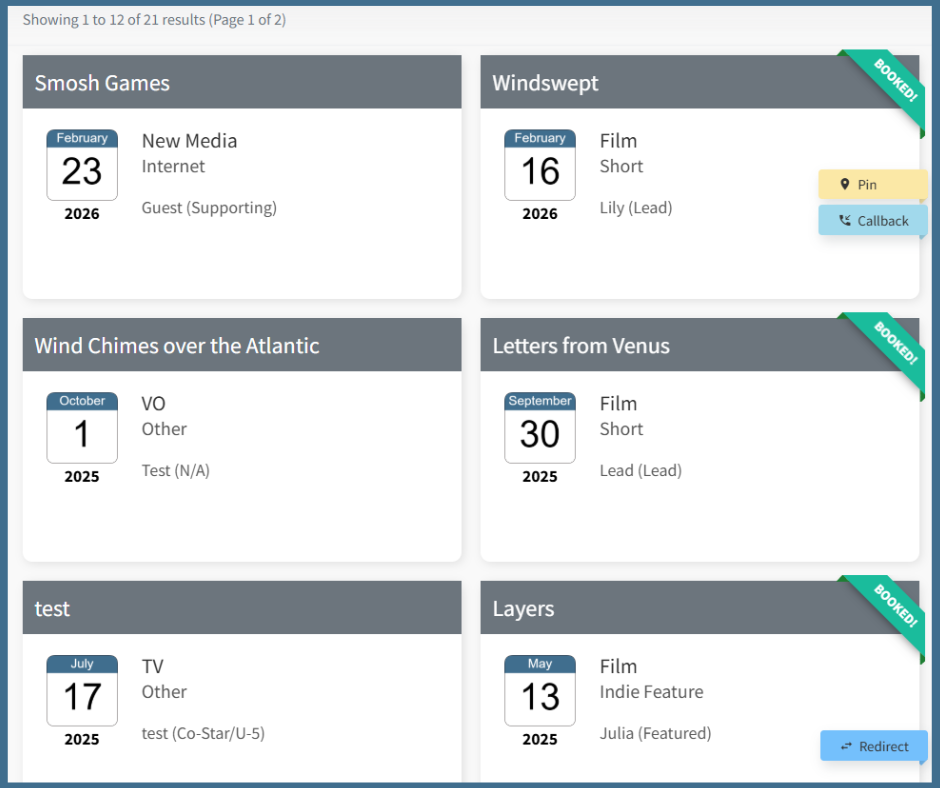Open the Layers audition title
The image size is (940, 788).
pos(523,609)
